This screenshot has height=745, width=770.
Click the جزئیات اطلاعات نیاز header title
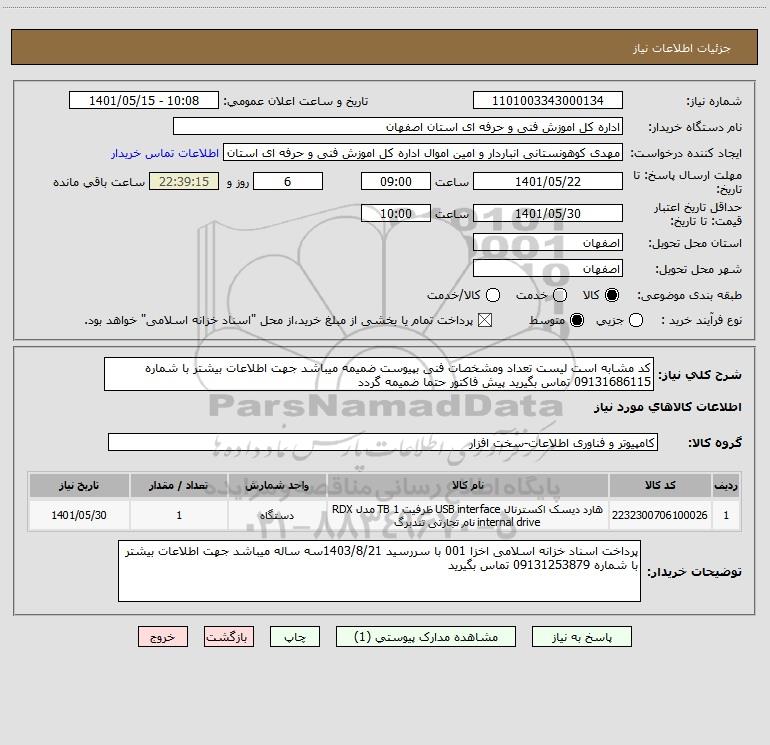682,48
